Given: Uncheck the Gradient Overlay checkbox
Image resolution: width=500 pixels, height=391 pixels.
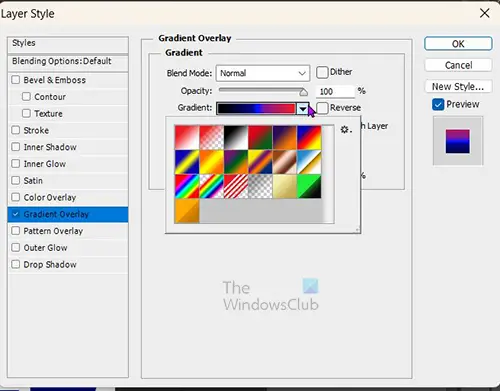Looking at the screenshot, I should click(x=16, y=214).
